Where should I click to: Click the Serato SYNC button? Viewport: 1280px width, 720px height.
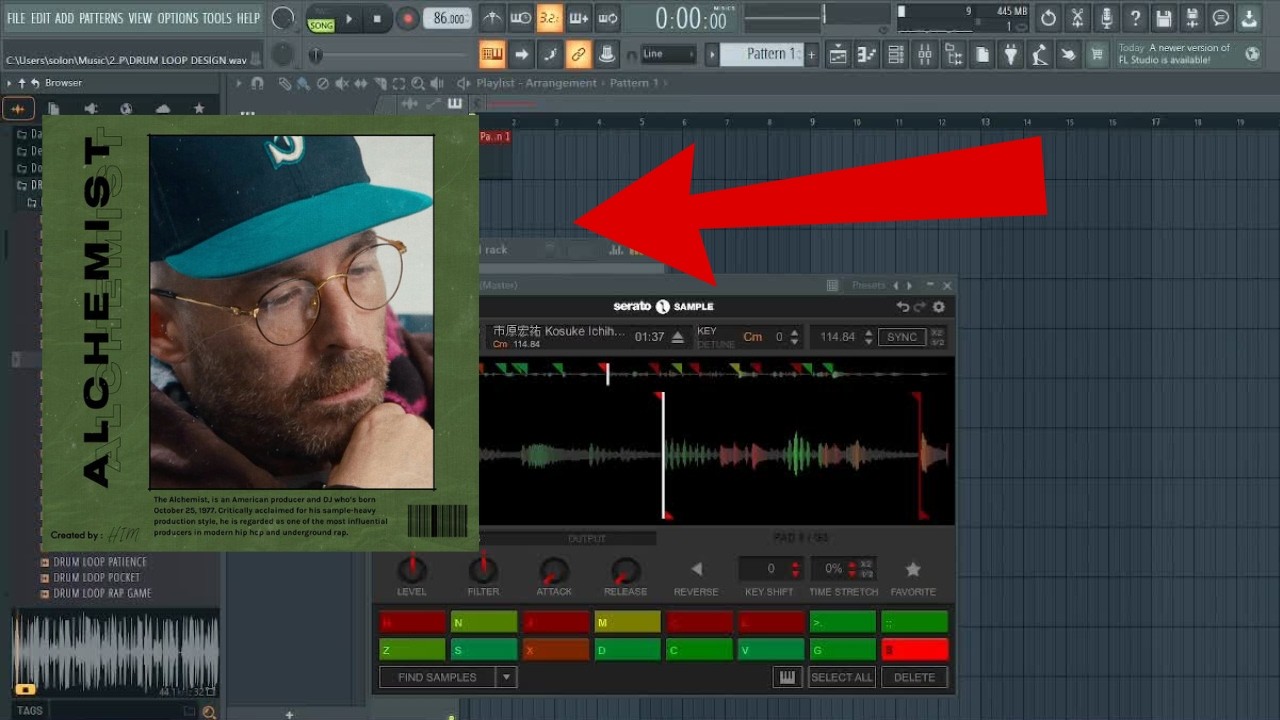pyautogui.click(x=902, y=337)
